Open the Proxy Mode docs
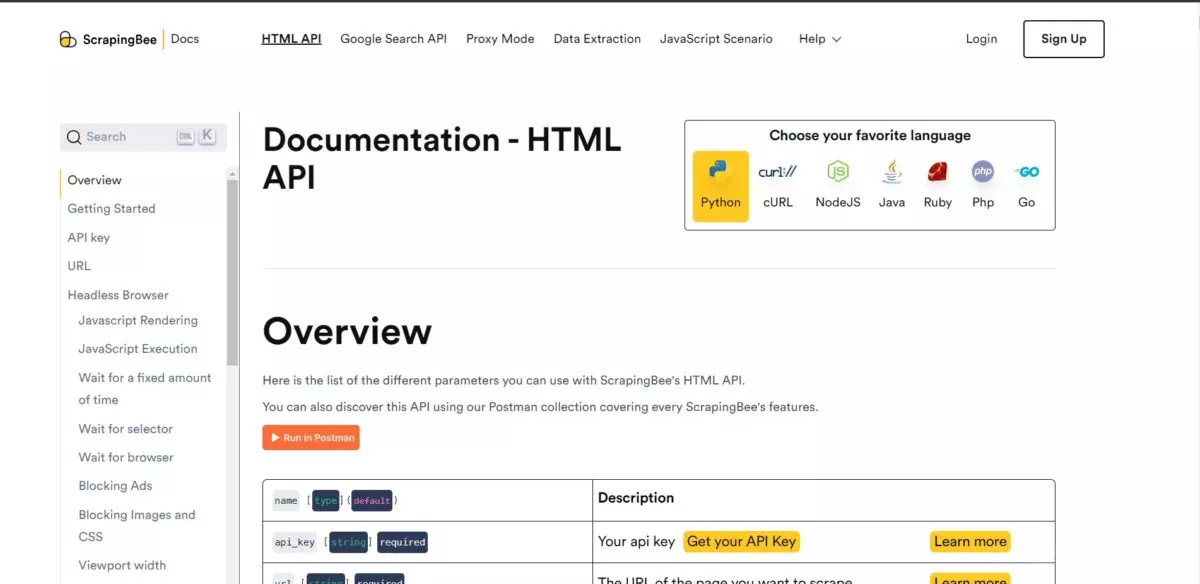This screenshot has height=584, width=1200. pyautogui.click(x=500, y=39)
